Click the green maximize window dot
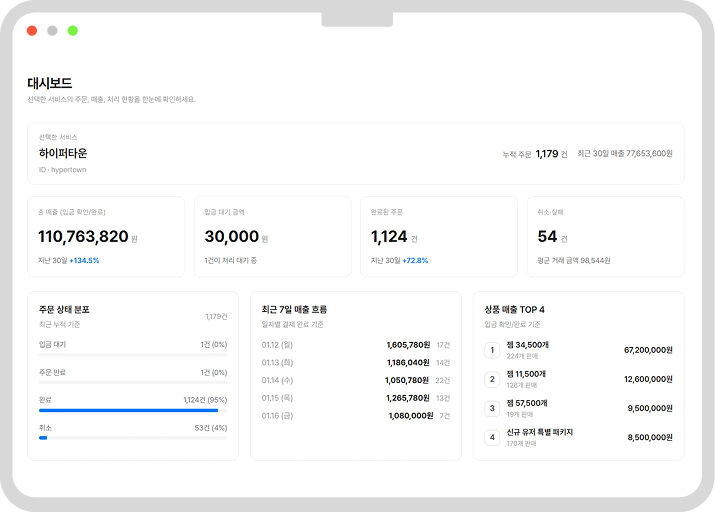This screenshot has width=715, height=512. [73, 31]
